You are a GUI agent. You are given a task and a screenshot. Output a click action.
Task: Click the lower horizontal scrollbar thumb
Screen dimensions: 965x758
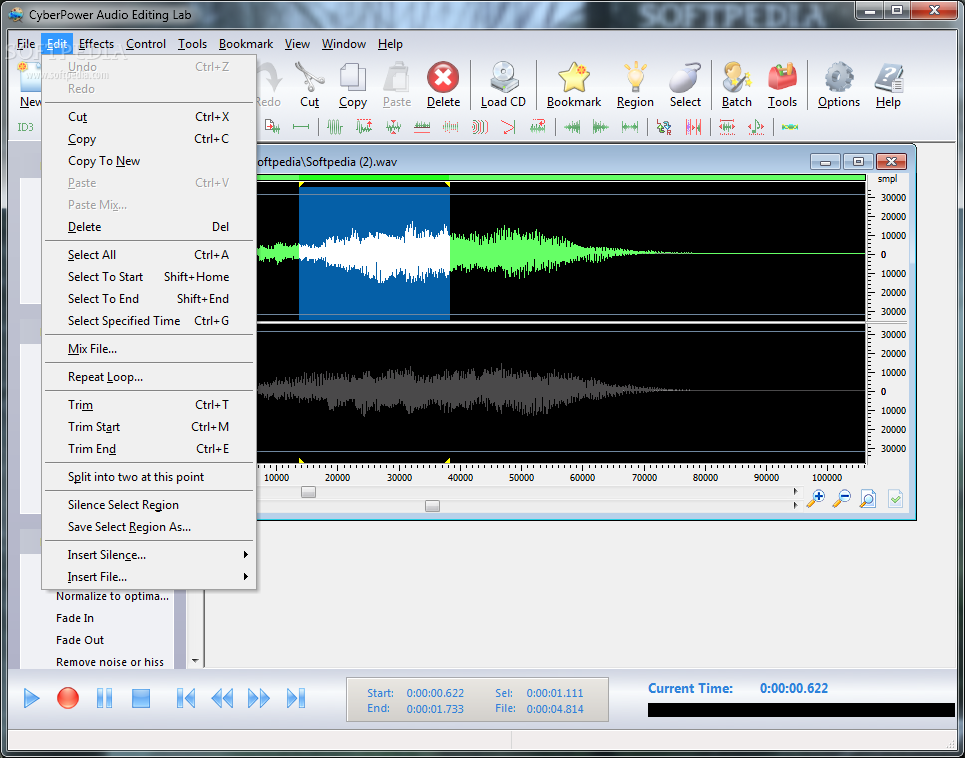pyautogui.click(x=433, y=506)
